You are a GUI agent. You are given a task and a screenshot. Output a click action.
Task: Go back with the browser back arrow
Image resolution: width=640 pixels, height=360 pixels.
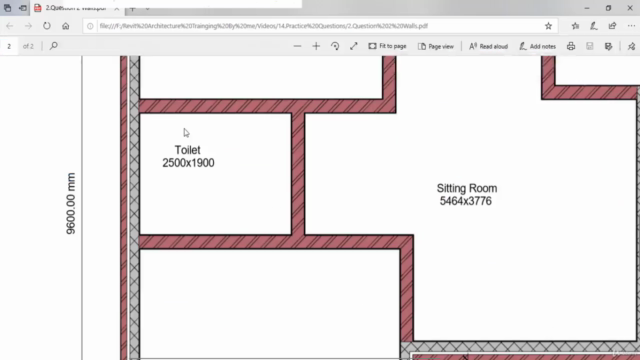pyautogui.click(x=10, y=26)
